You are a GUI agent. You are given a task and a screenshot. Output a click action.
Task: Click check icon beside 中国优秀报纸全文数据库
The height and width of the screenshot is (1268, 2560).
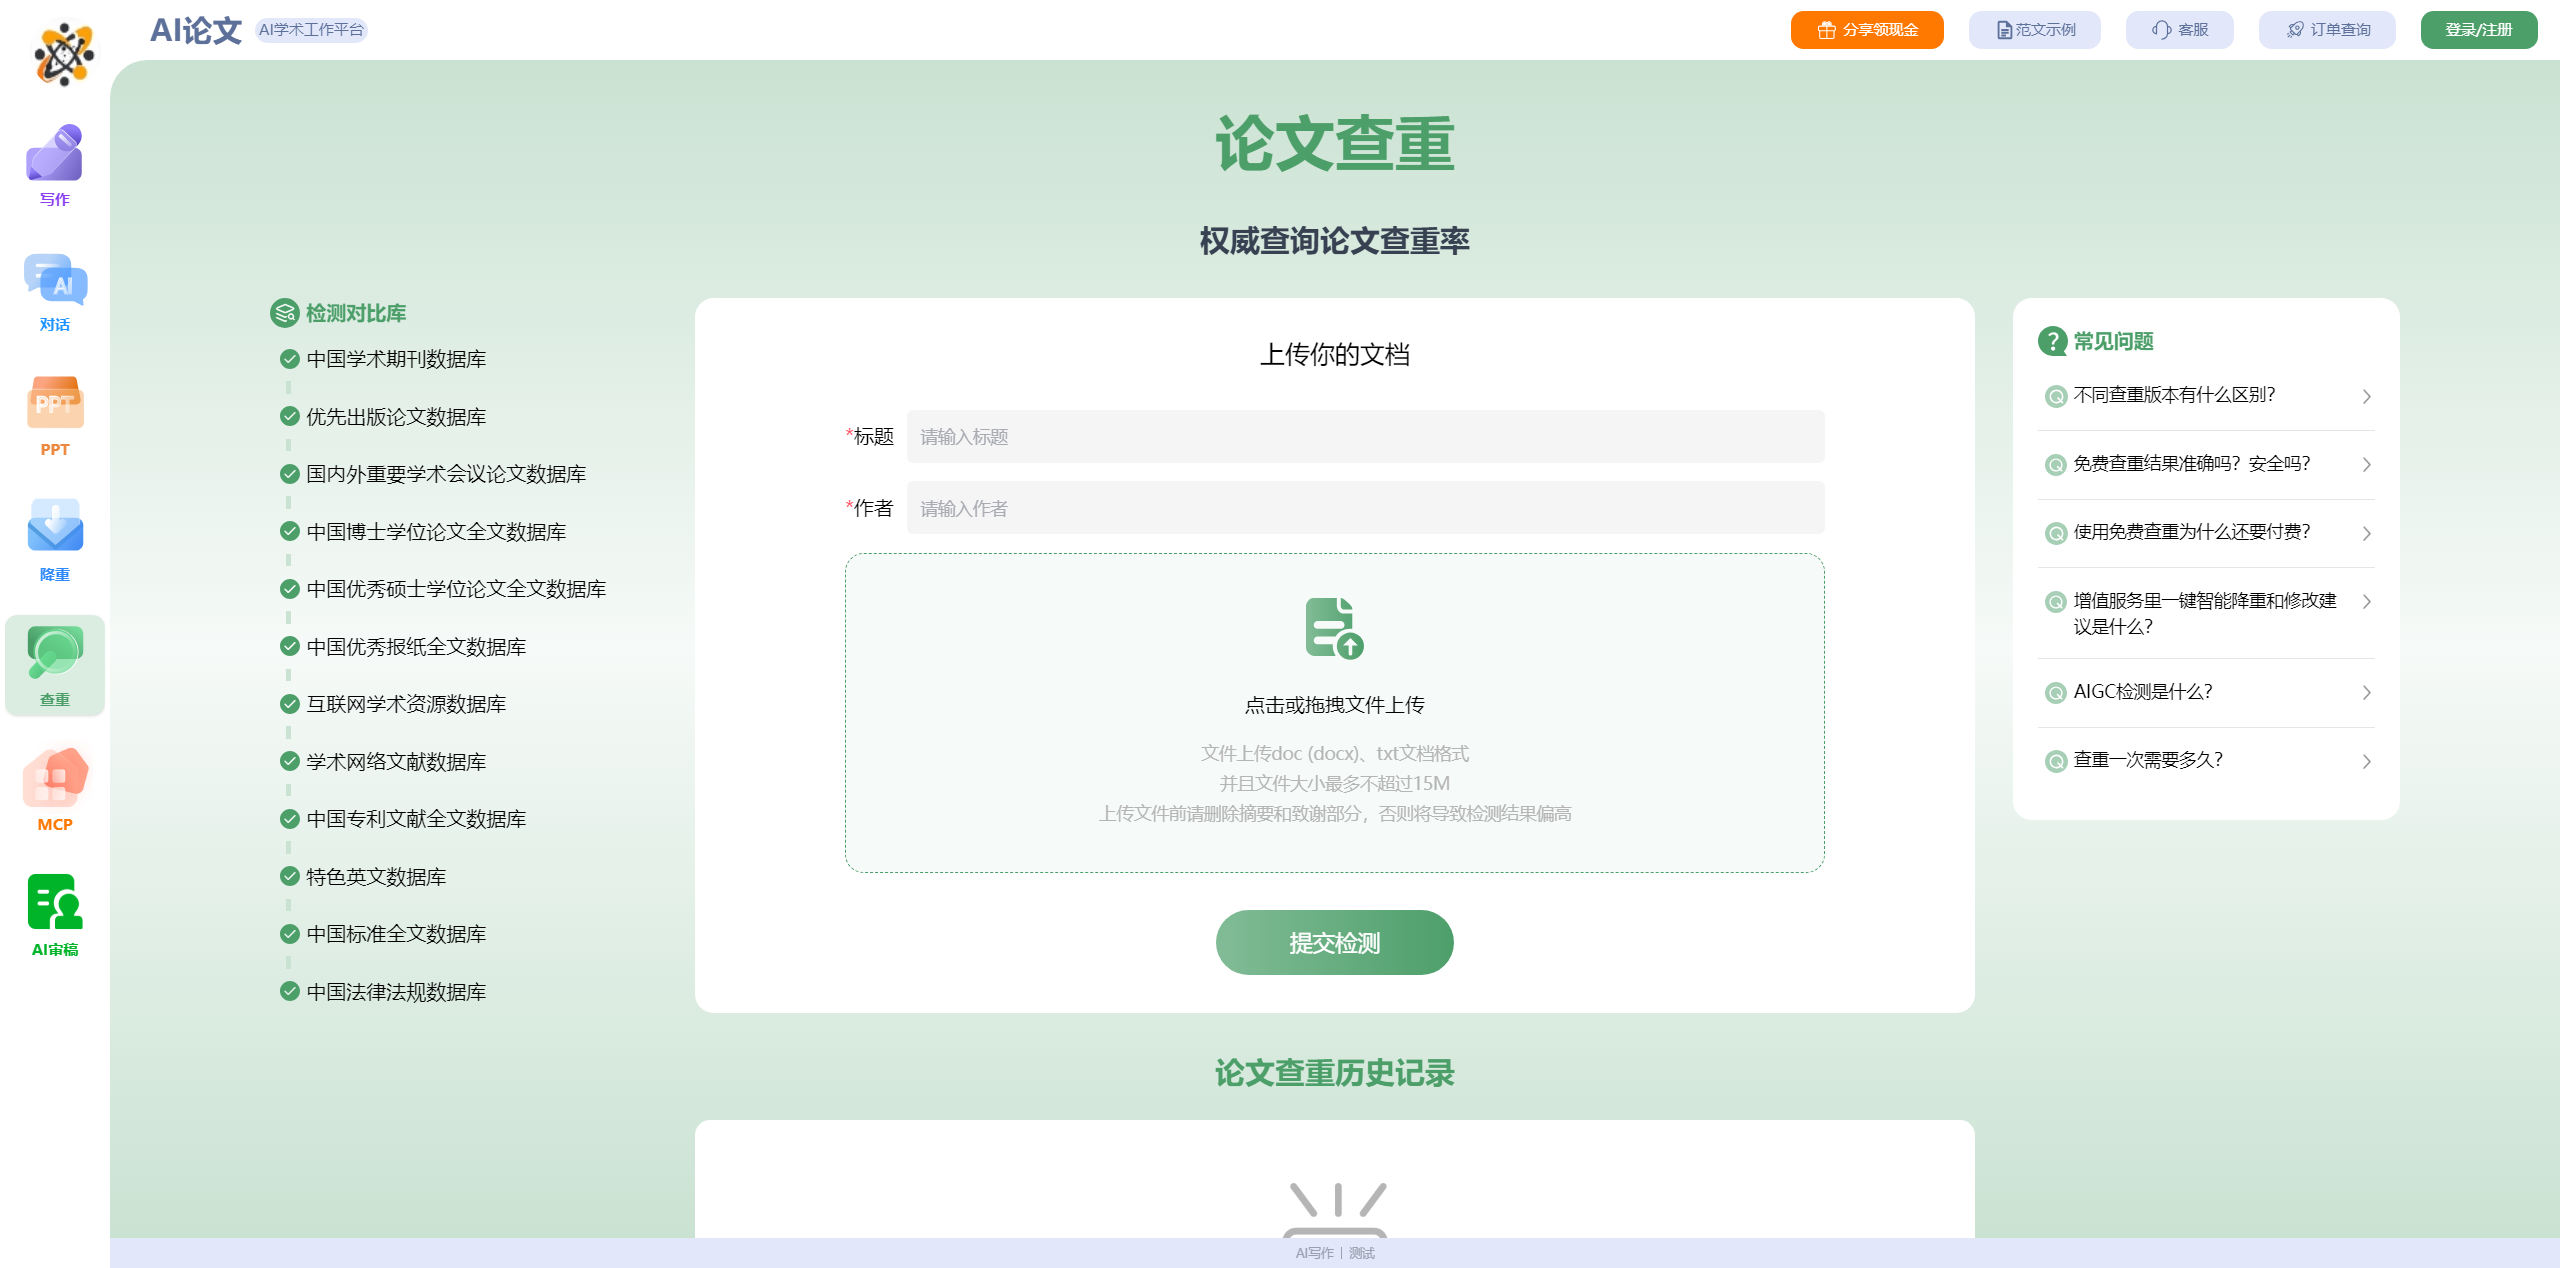pyautogui.click(x=290, y=646)
